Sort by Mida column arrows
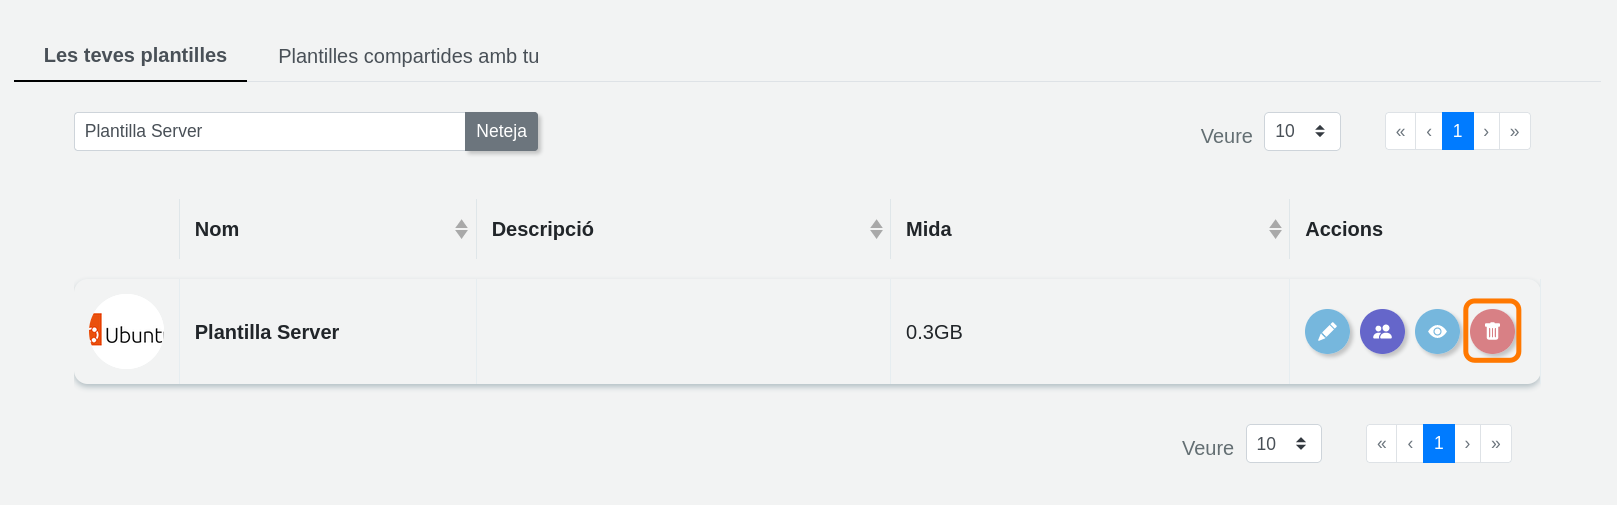This screenshot has width=1617, height=505. 1275,229
